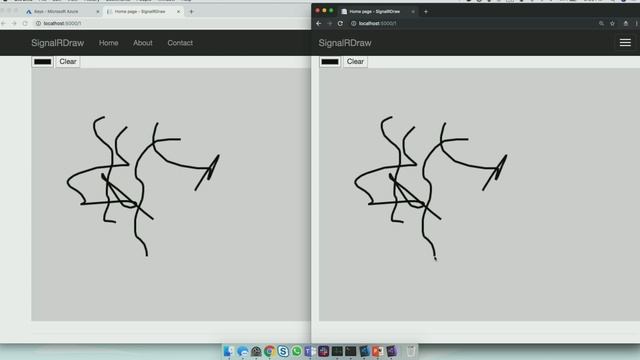The image size is (640, 360).
Task: Click SignalRDraw brand in right window
Action: (x=345, y=43)
